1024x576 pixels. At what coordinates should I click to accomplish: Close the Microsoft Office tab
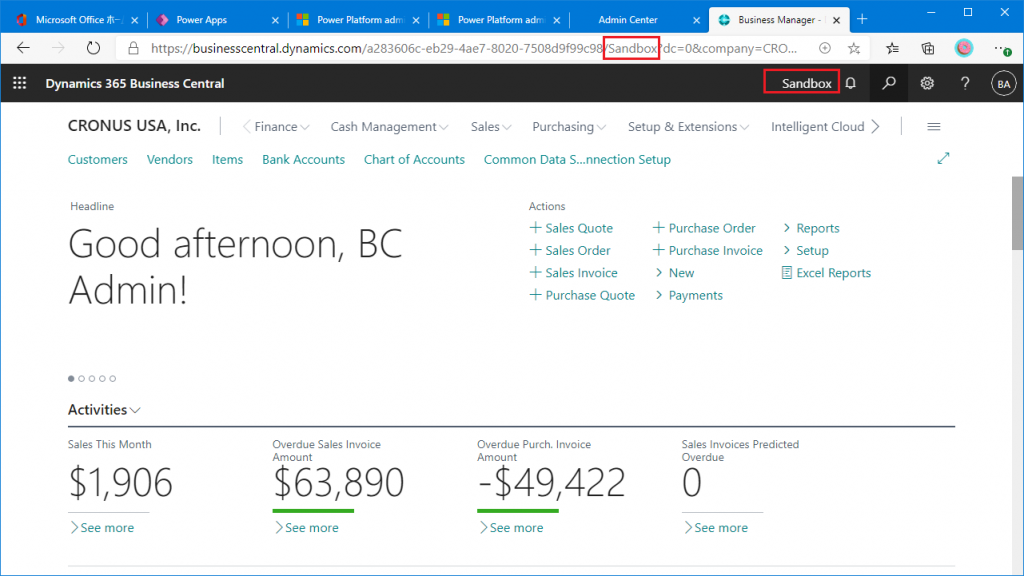click(135, 20)
